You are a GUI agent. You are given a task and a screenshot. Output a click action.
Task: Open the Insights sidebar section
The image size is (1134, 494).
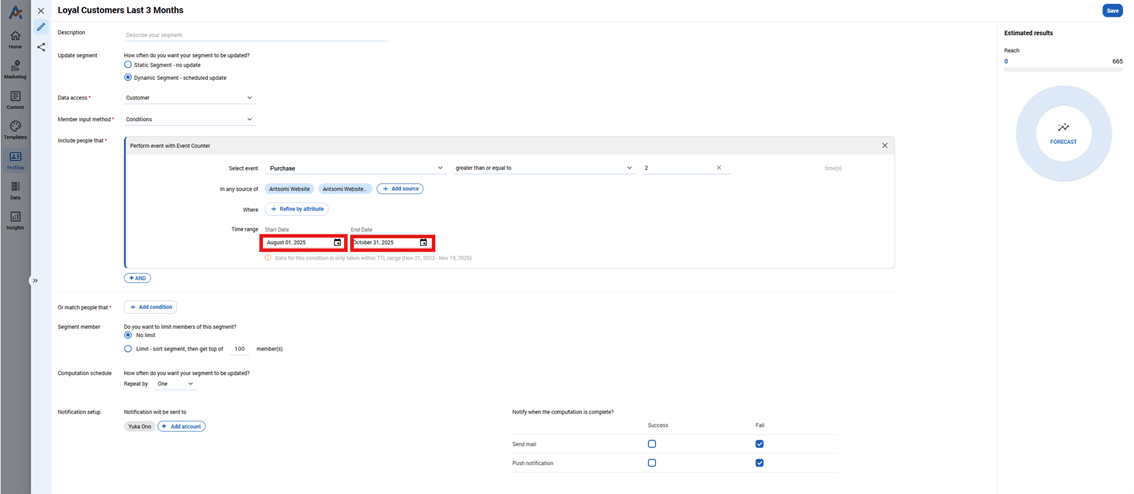(15, 220)
